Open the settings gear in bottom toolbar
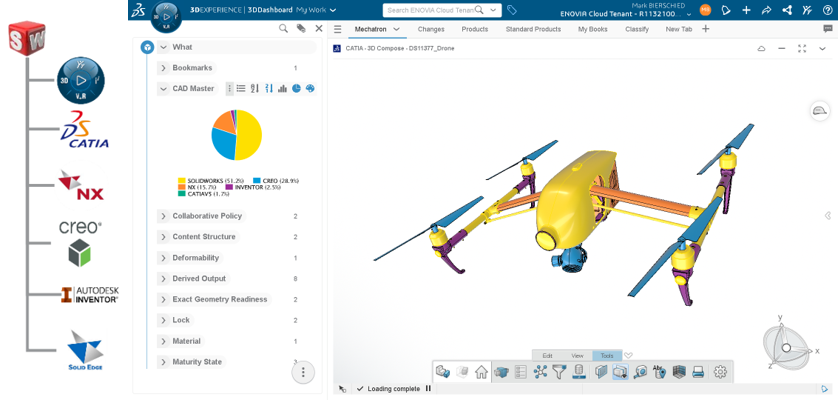838x400 pixels. tap(720, 372)
